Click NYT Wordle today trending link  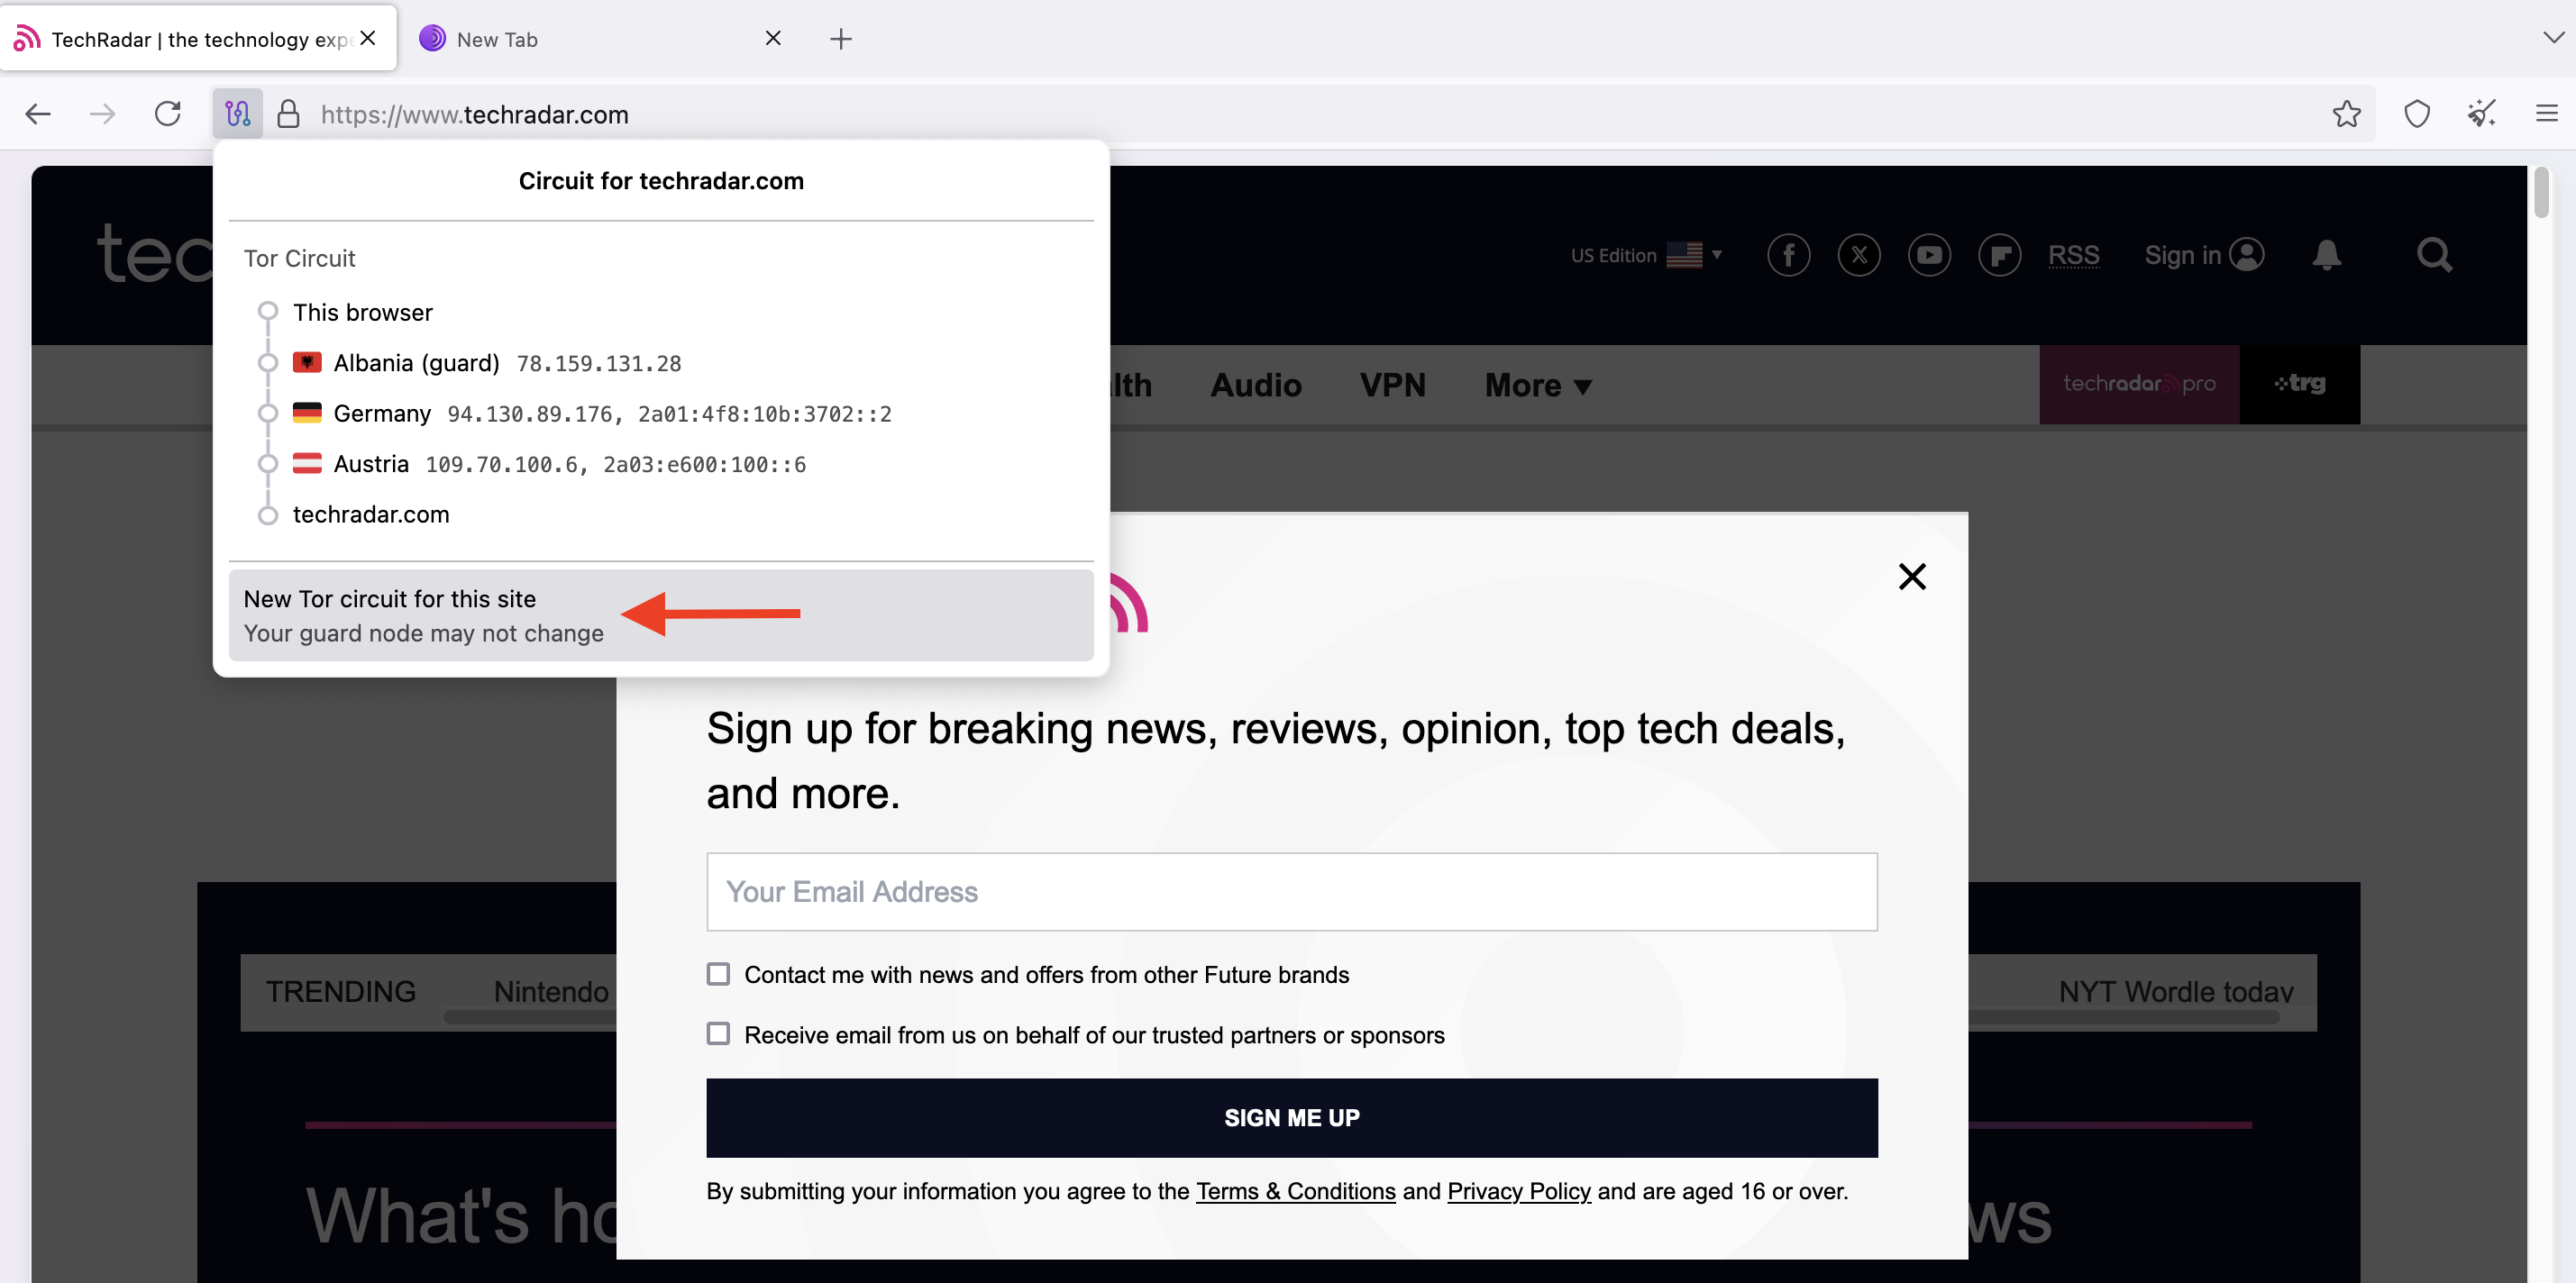2175,991
